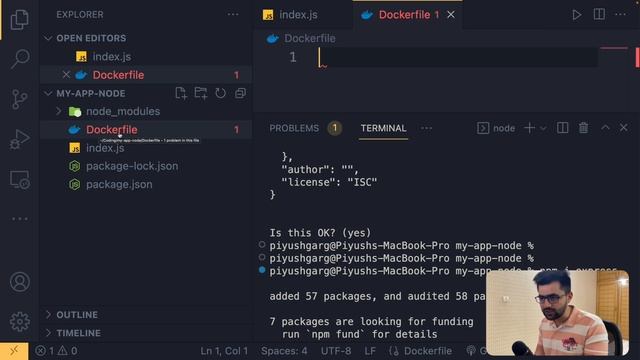Kill the terminal with trash icon

(583, 128)
